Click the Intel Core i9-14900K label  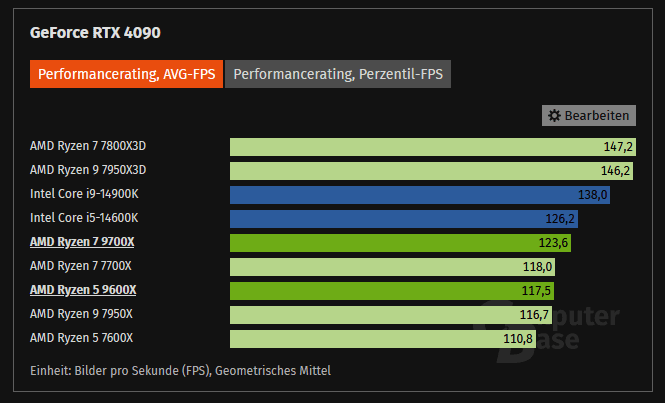[83, 194]
